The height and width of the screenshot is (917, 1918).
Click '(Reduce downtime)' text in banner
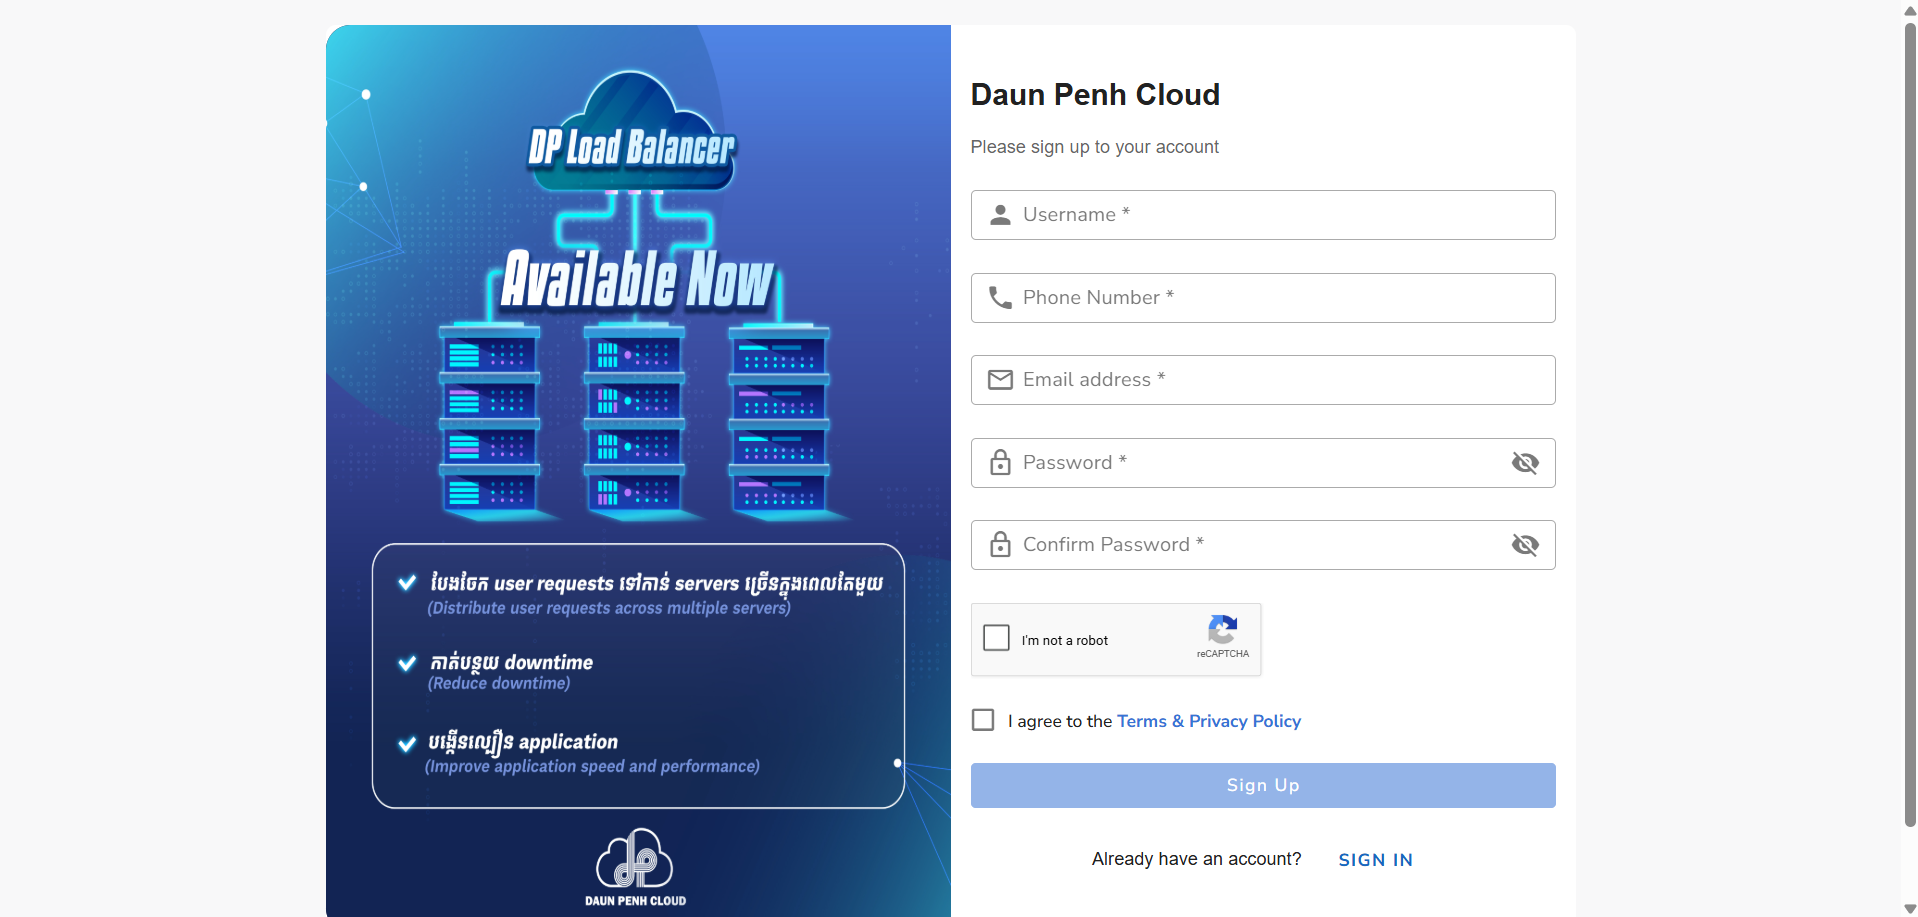499,683
